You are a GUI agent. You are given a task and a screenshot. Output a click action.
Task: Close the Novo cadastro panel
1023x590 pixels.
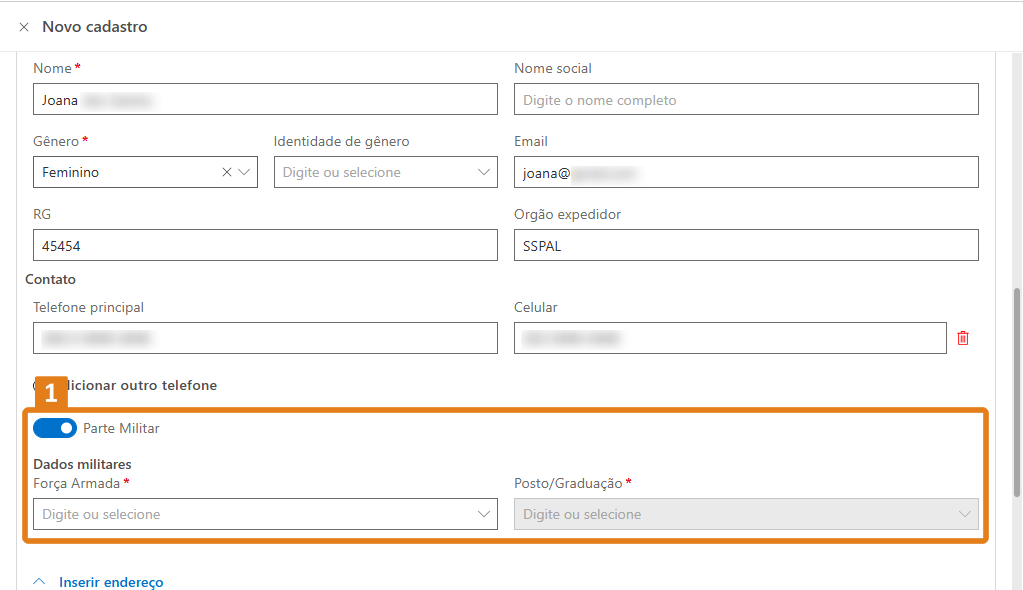[x=24, y=27]
